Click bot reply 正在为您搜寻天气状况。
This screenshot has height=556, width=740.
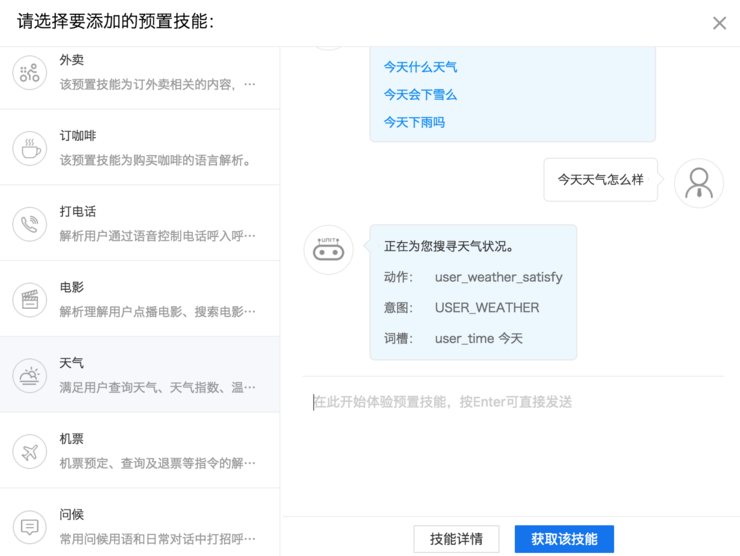tap(449, 246)
